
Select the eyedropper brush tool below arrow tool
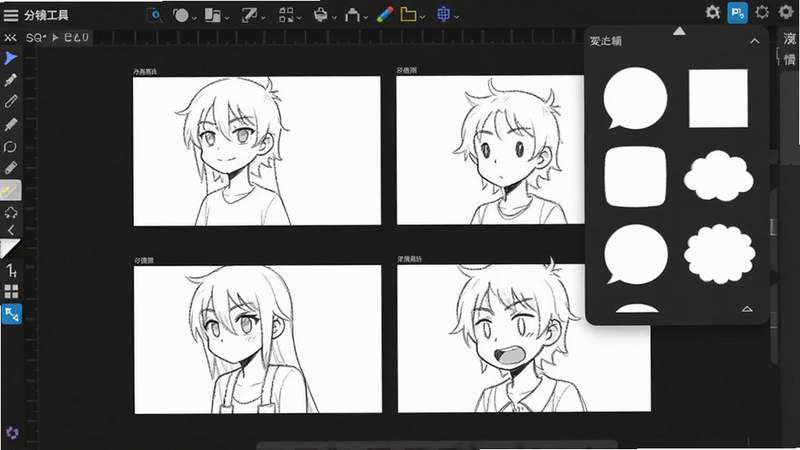click(11, 80)
